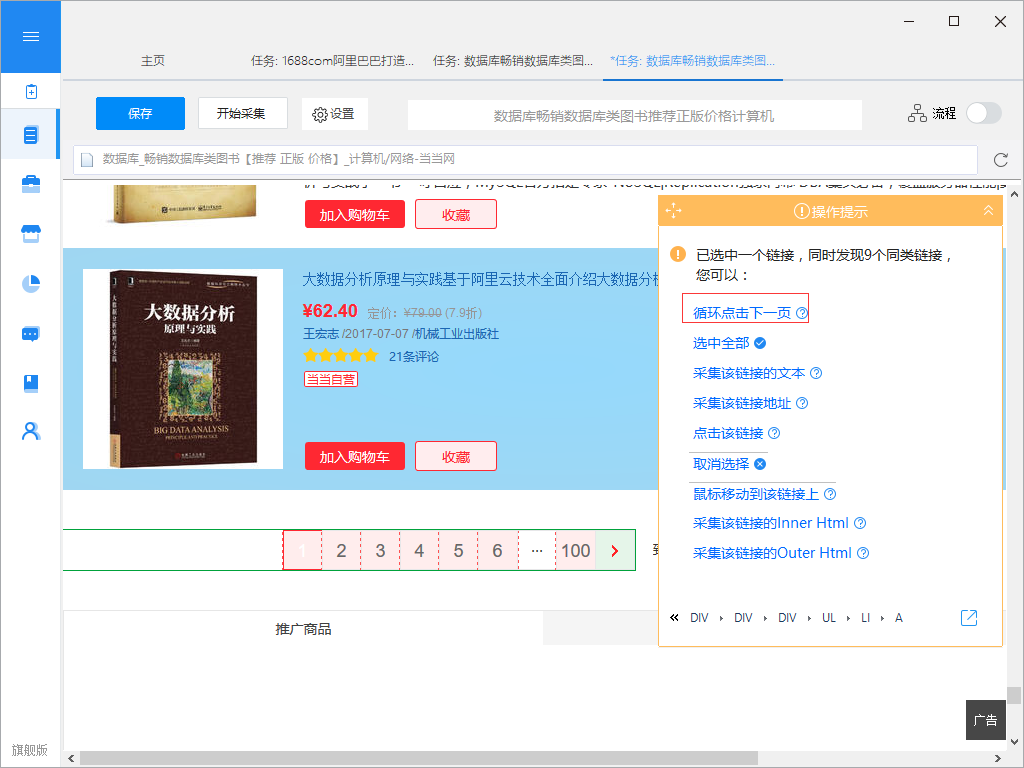Select the first DIV in the element path
This screenshot has height=768, width=1024.
click(699, 618)
